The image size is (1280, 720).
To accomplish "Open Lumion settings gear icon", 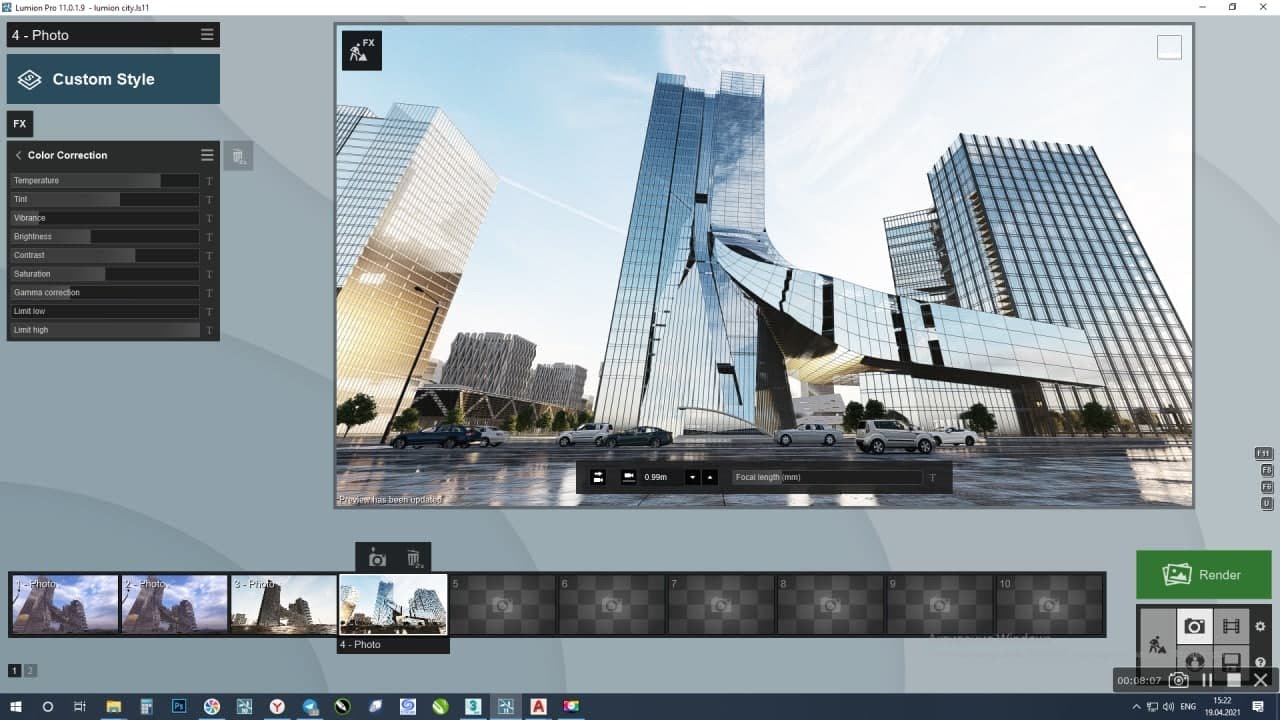I will [x=1261, y=627].
